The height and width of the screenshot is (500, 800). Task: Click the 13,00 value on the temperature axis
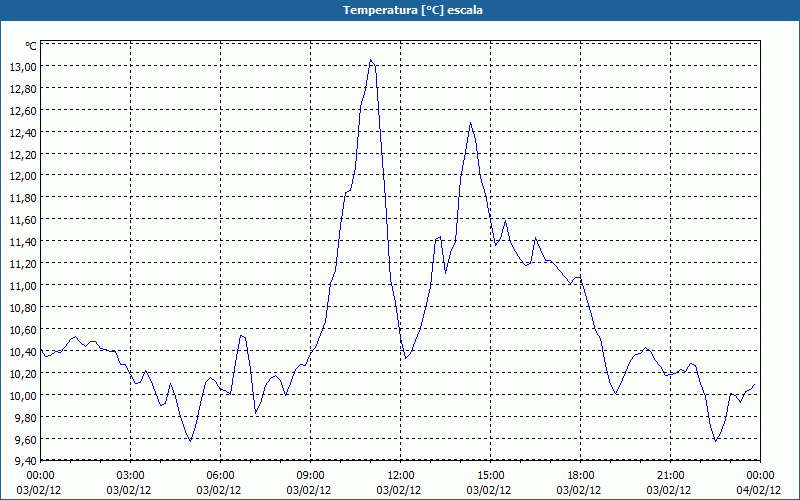[x=22, y=67]
